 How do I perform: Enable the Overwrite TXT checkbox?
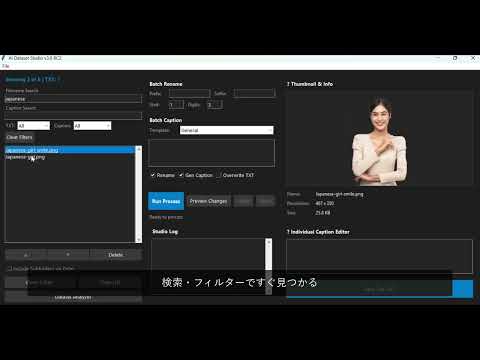pyautogui.click(x=219, y=175)
